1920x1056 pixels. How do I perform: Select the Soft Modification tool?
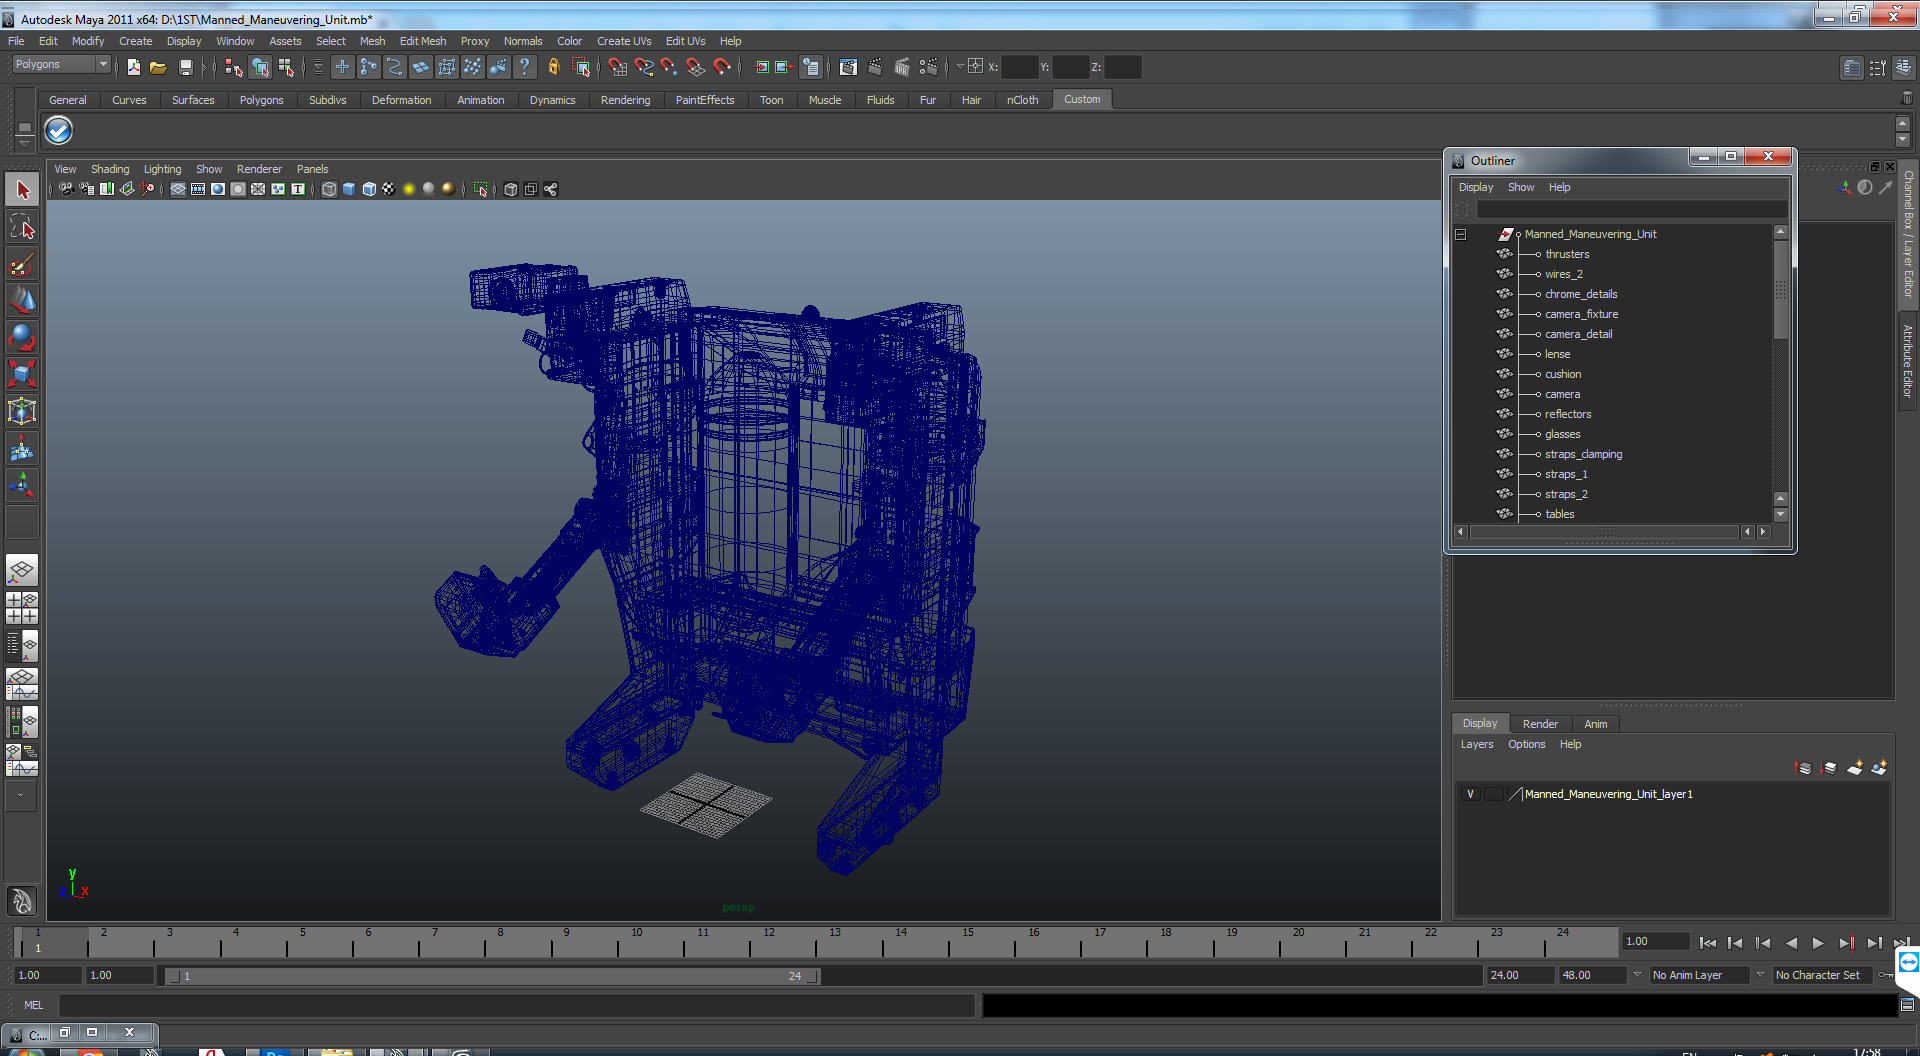[22, 449]
